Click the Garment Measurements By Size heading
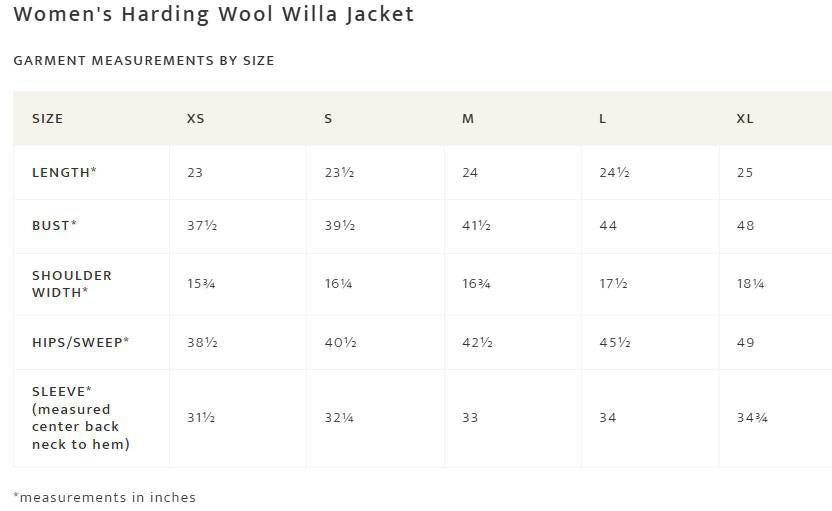The width and height of the screenshot is (832, 511). [143, 61]
